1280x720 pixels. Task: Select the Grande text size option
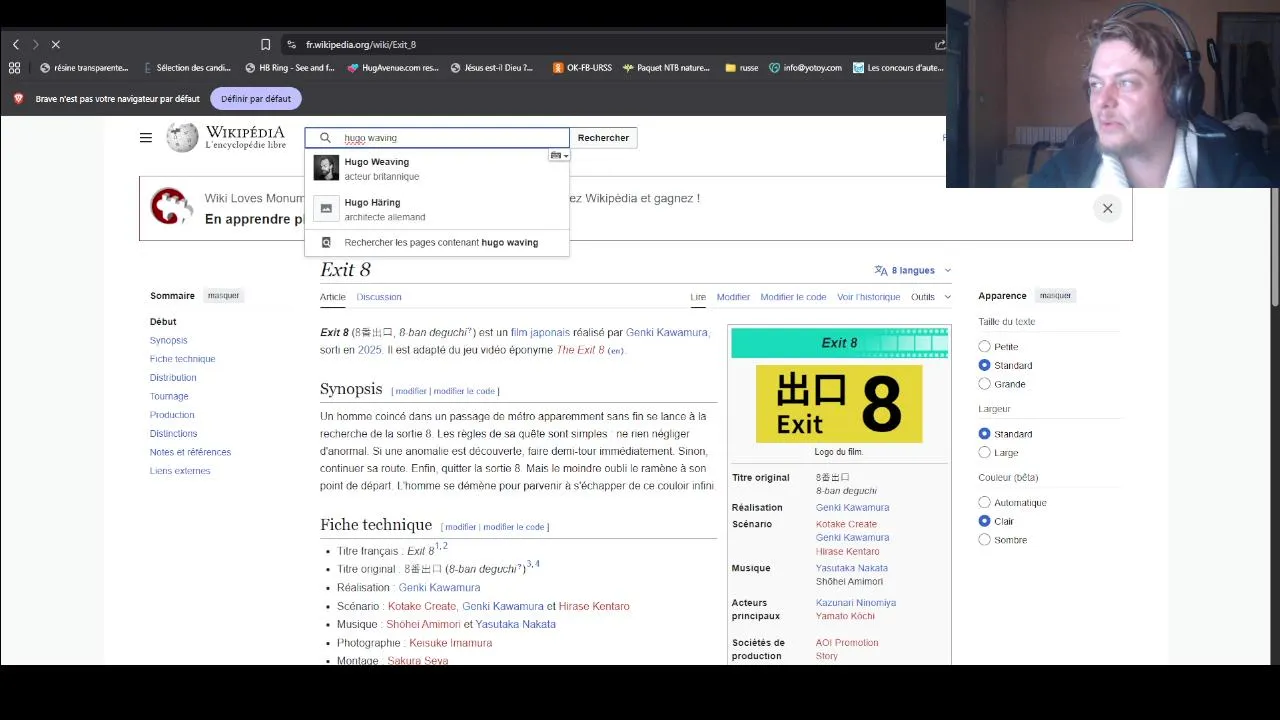click(x=985, y=384)
